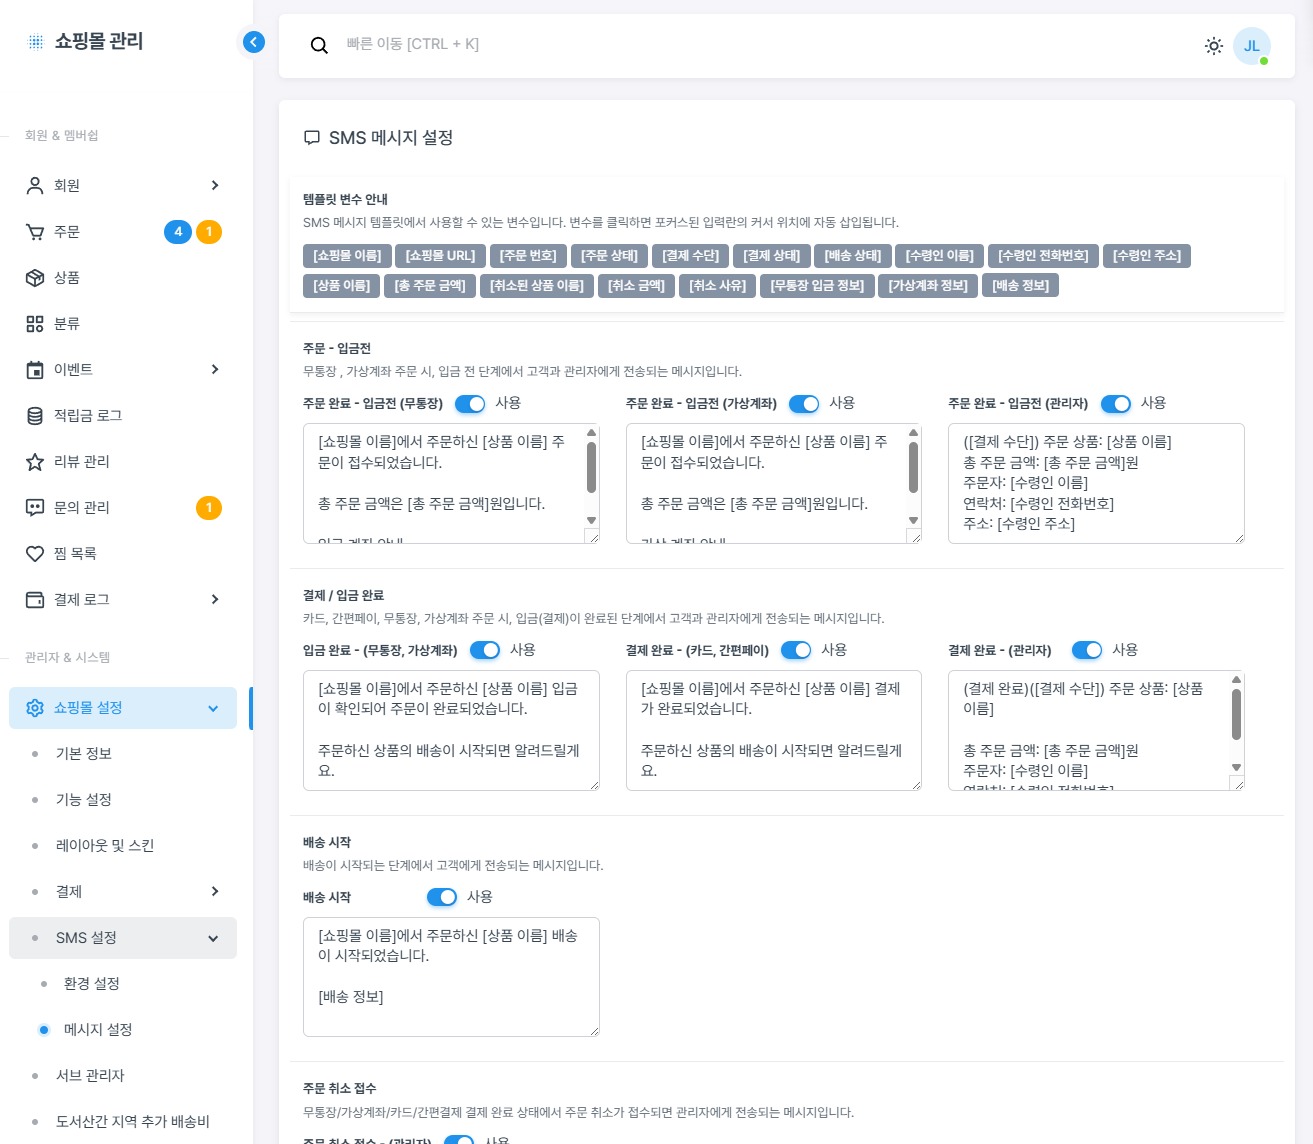
Task: Disable 주문 완료 - 입금전 (무통장) toggle
Action: [470, 404]
